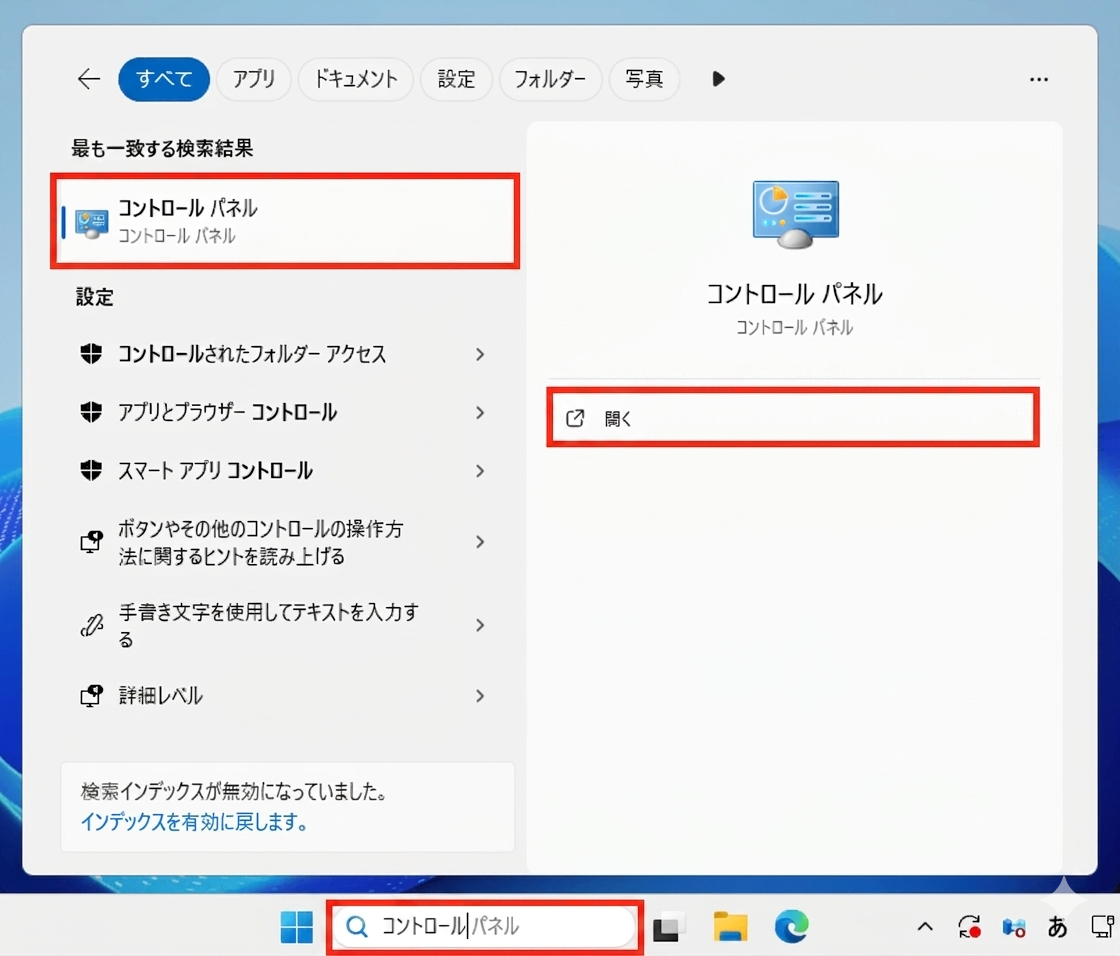Click the open-external icon beside 開く

pos(575,419)
